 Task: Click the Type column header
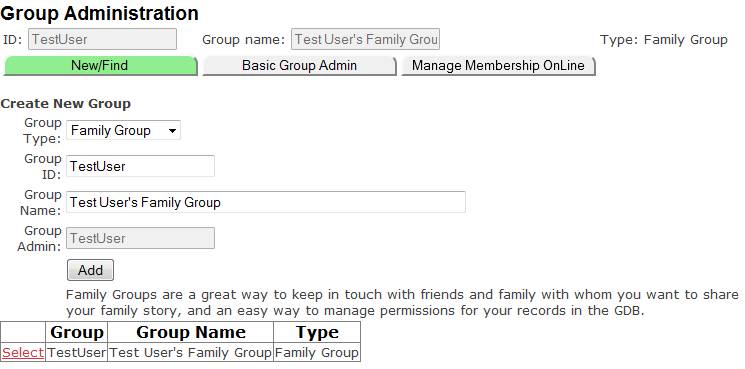pyautogui.click(x=317, y=332)
